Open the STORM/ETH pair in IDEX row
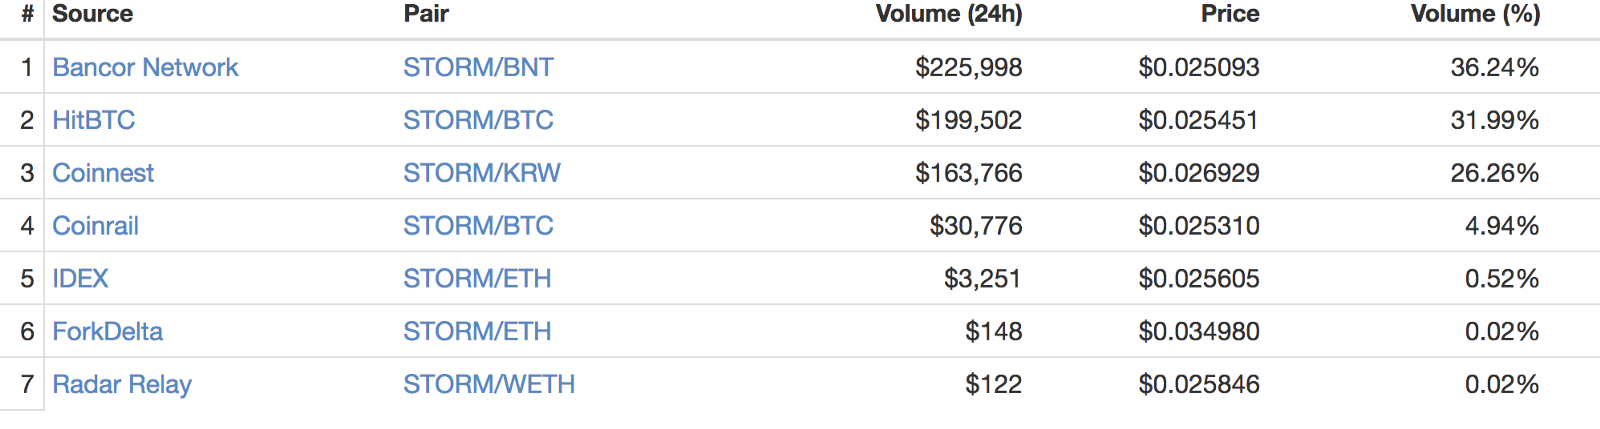Image resolution: width=1600 pixels, height=429 pixels. click(477, 279)
